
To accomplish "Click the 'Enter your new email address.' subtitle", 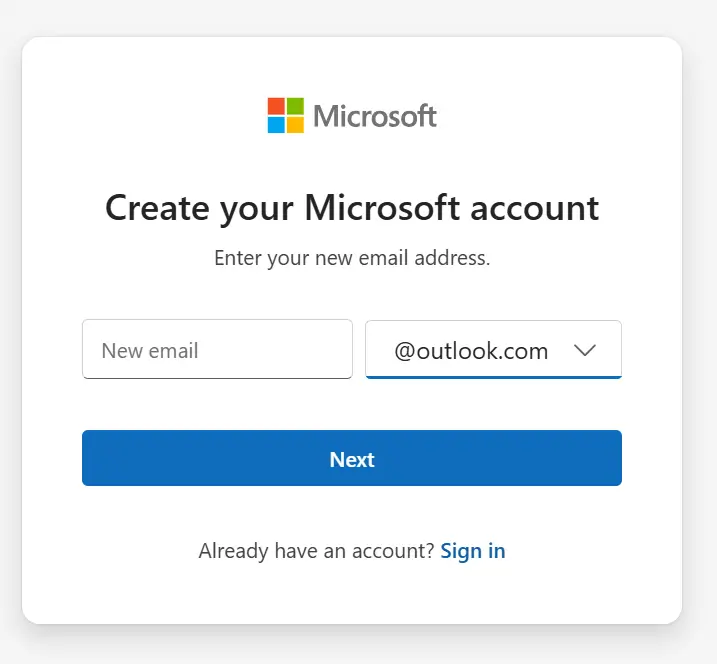I will (x=352, y=258).
